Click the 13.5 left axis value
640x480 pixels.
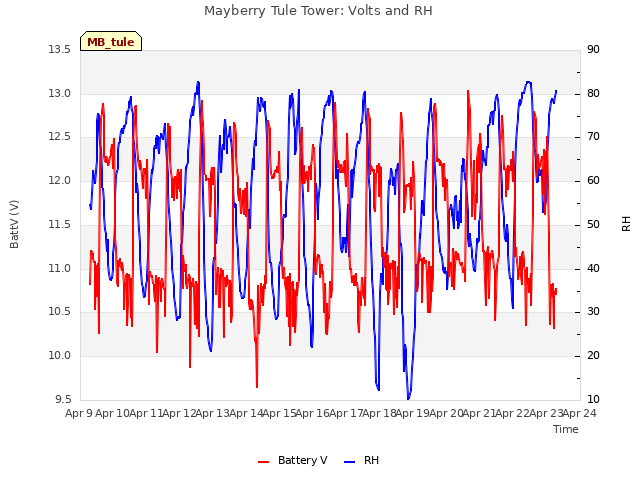[60, 49]
